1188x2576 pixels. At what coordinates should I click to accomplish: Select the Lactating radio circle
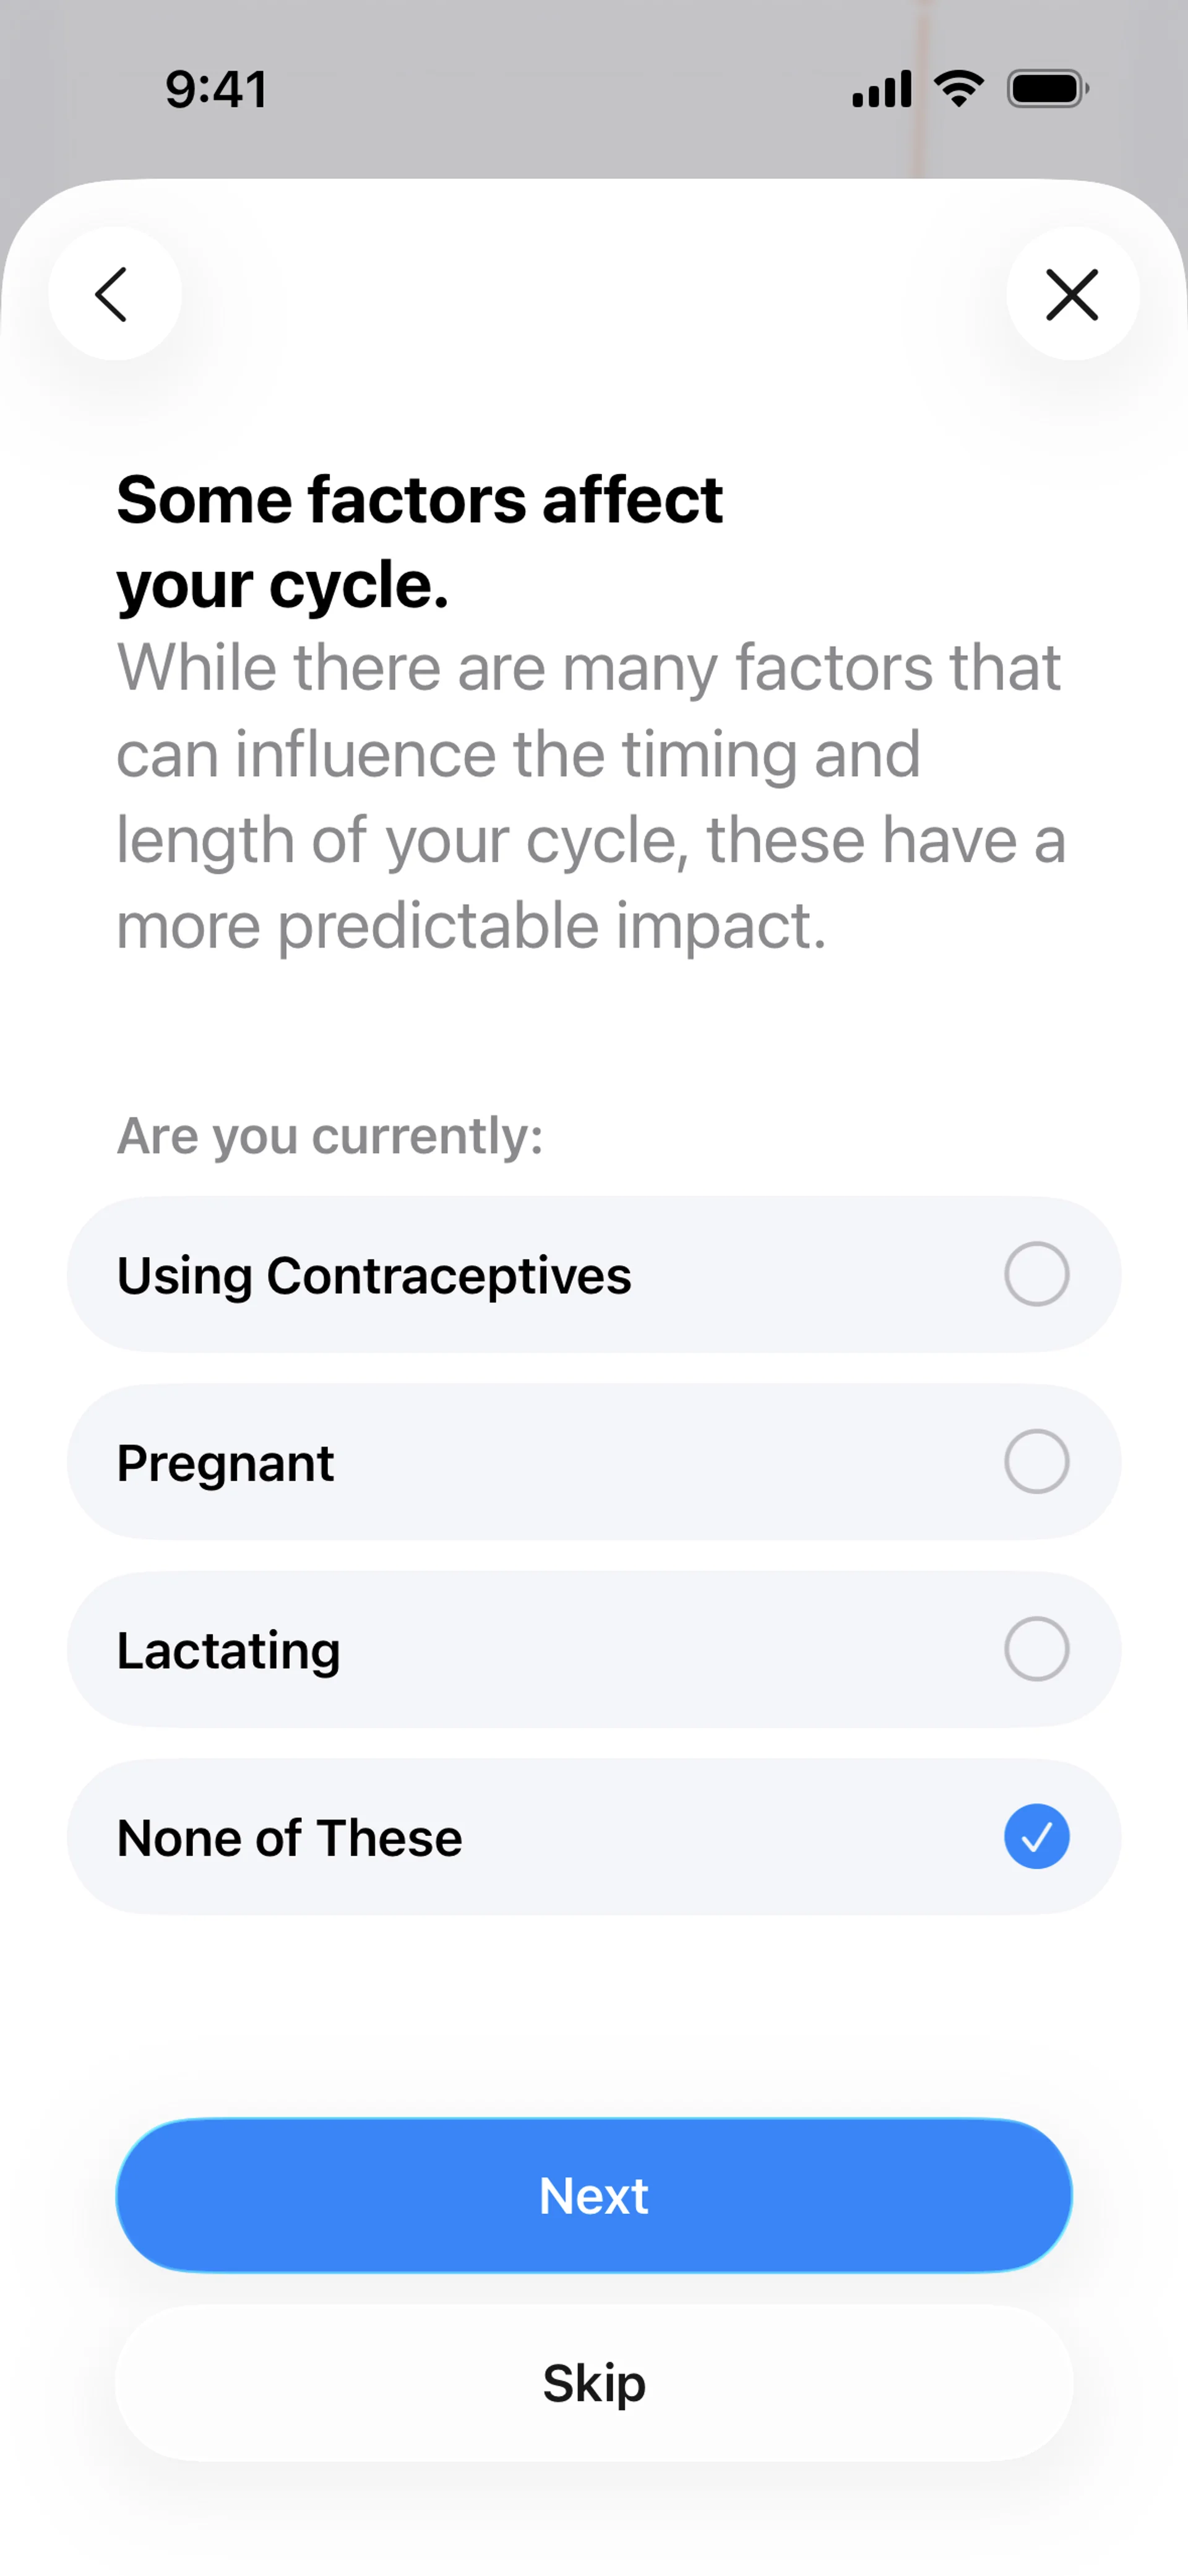click(1036, 1648)
